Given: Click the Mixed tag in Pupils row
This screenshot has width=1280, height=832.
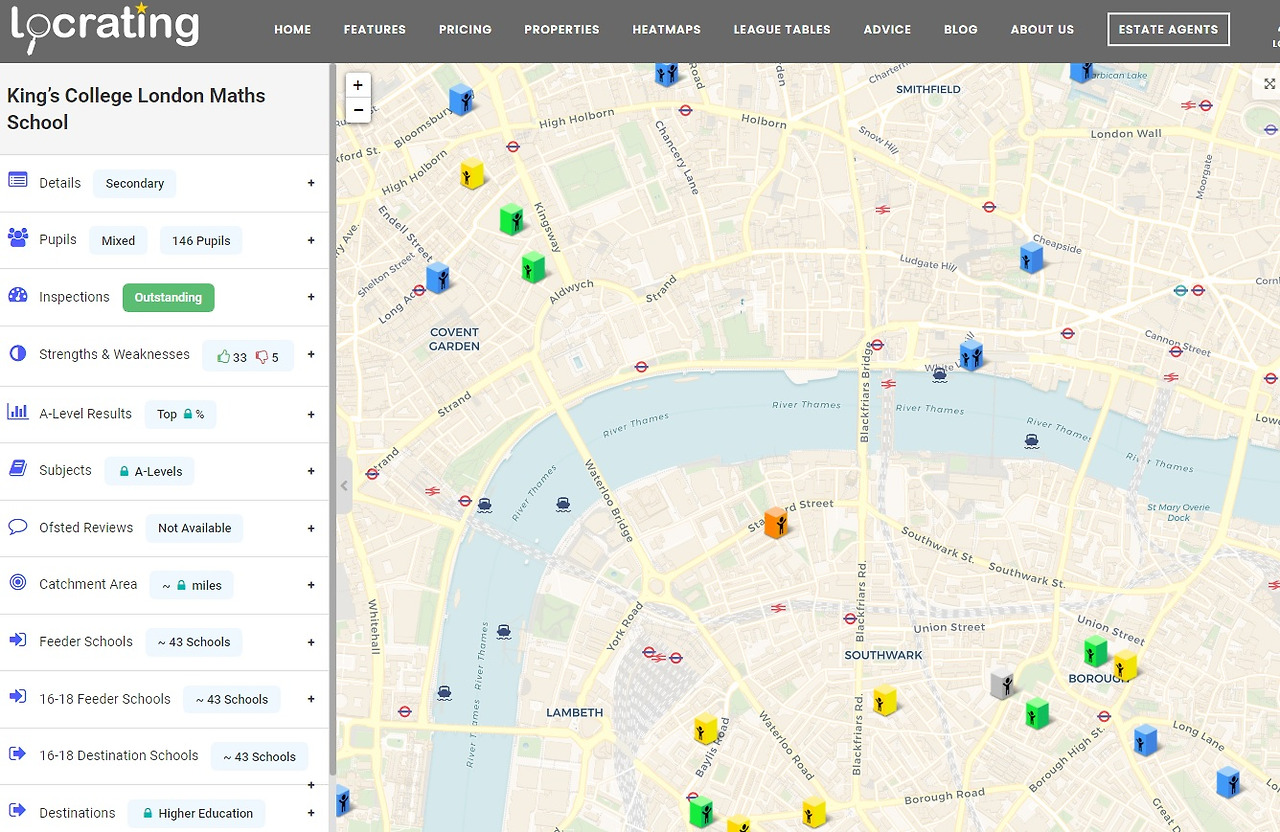Looking at the screenshot, I should (118, 240).
